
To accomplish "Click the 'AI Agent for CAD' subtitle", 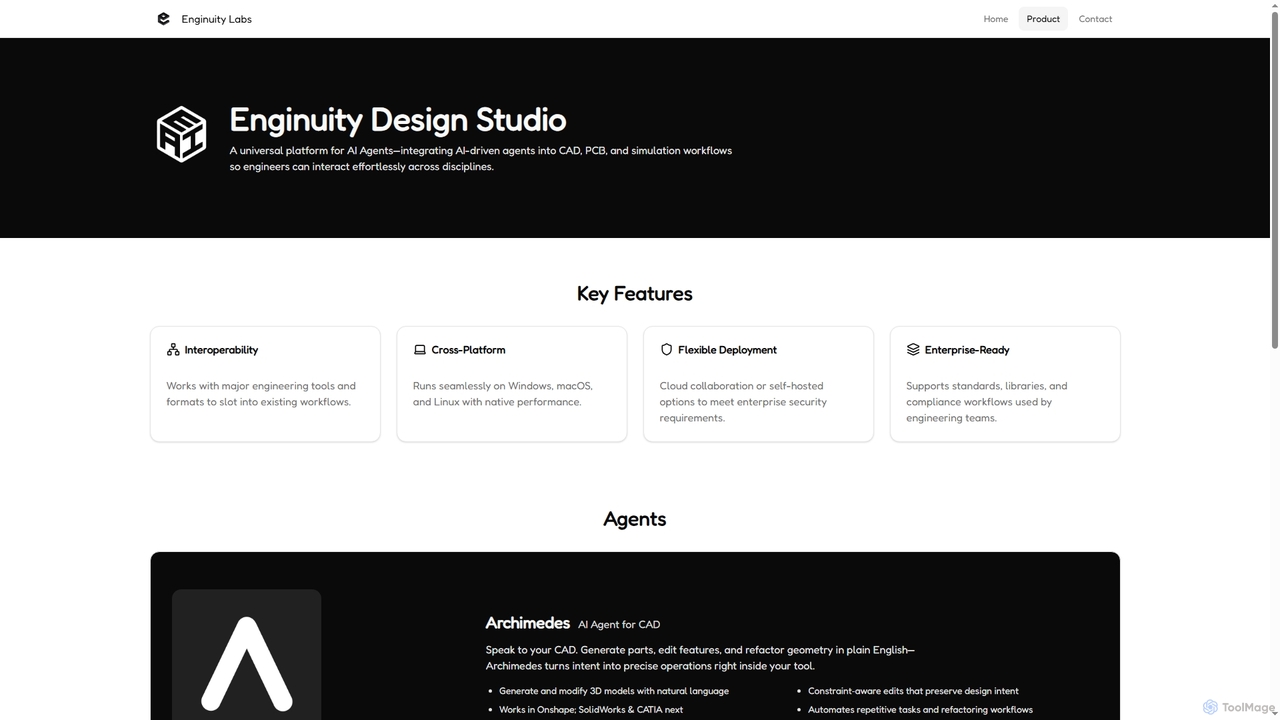I will (x=619, y=625).
